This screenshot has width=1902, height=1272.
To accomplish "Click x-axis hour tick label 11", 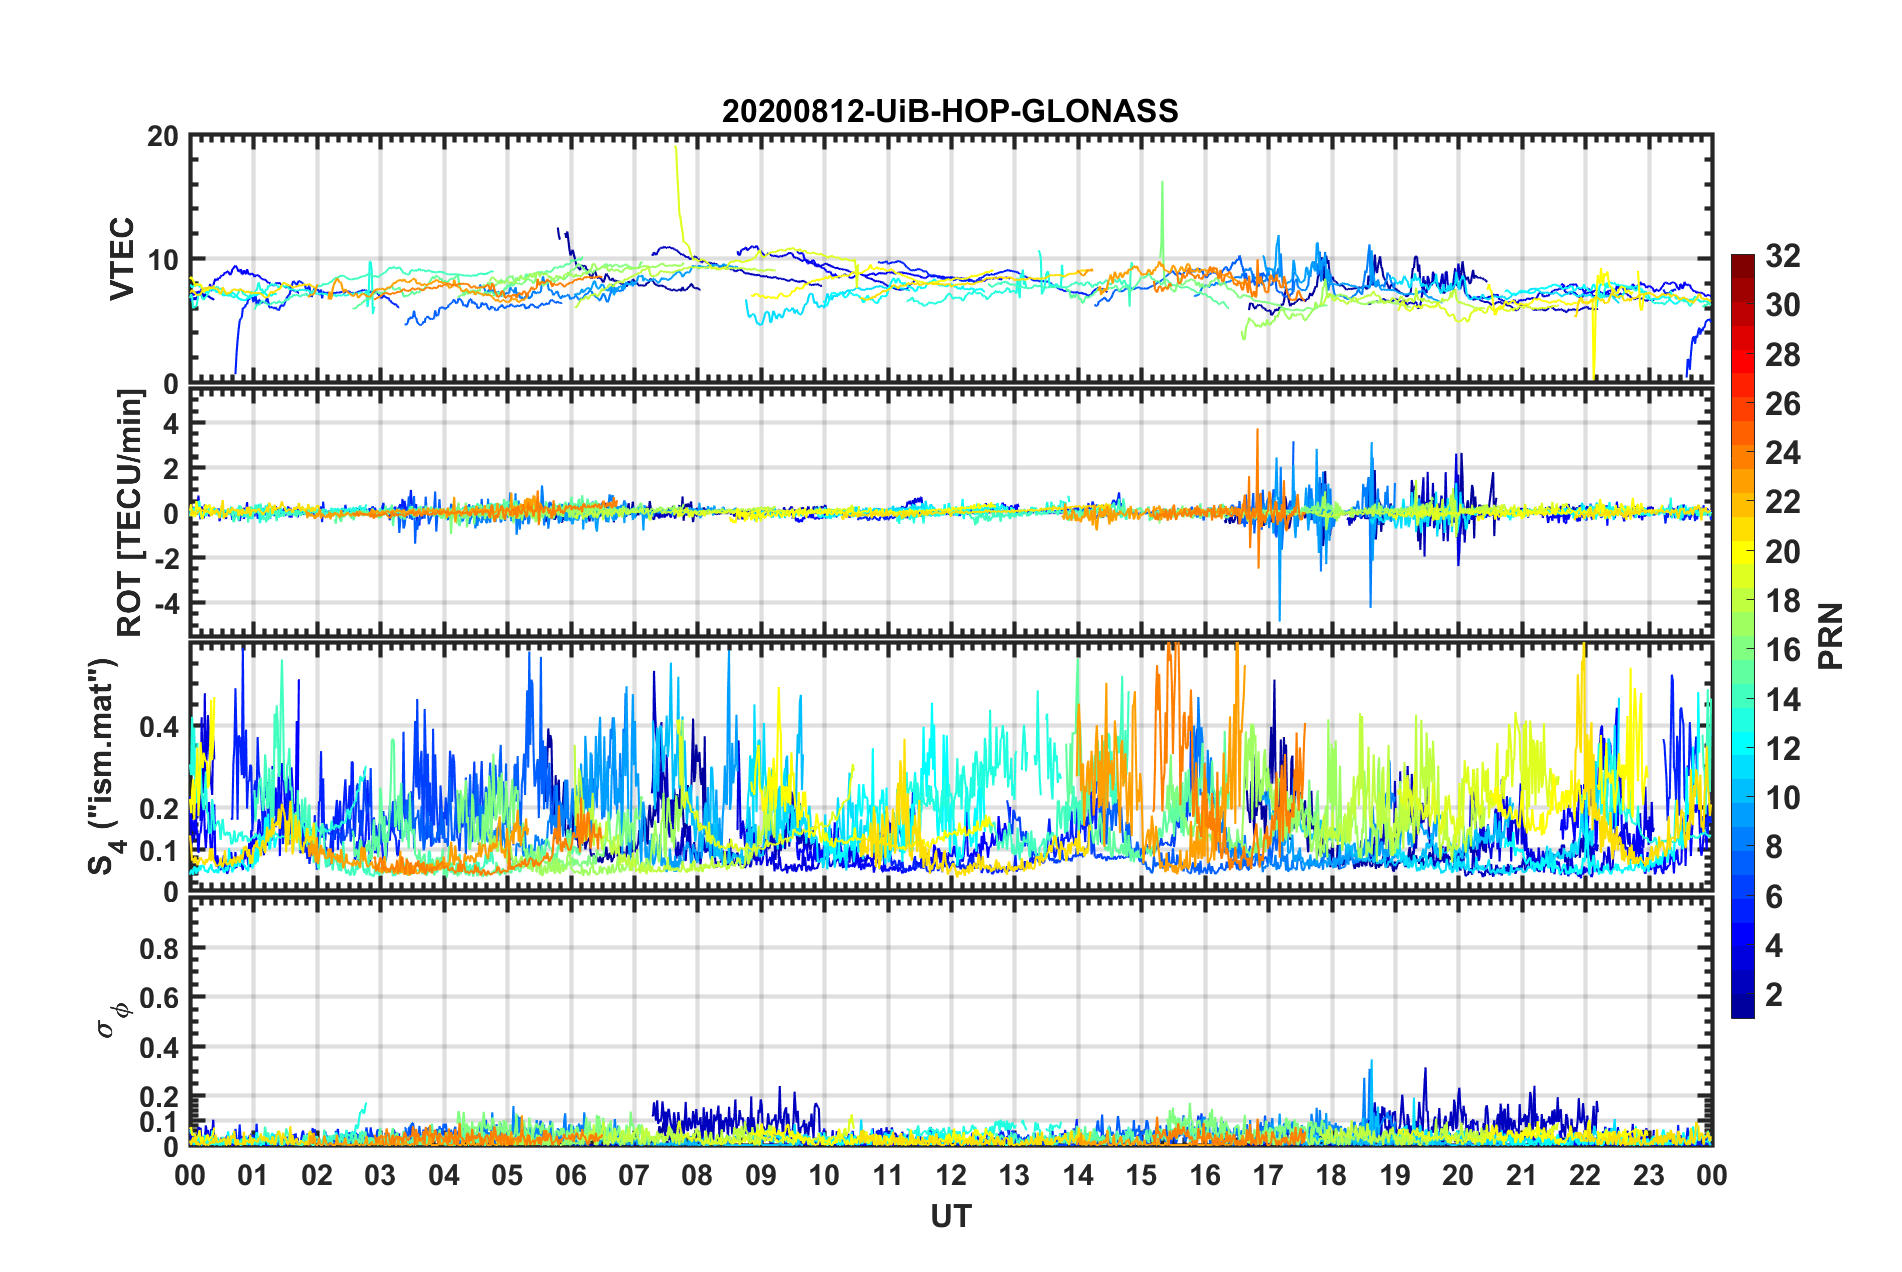I will click(888, 1175).
